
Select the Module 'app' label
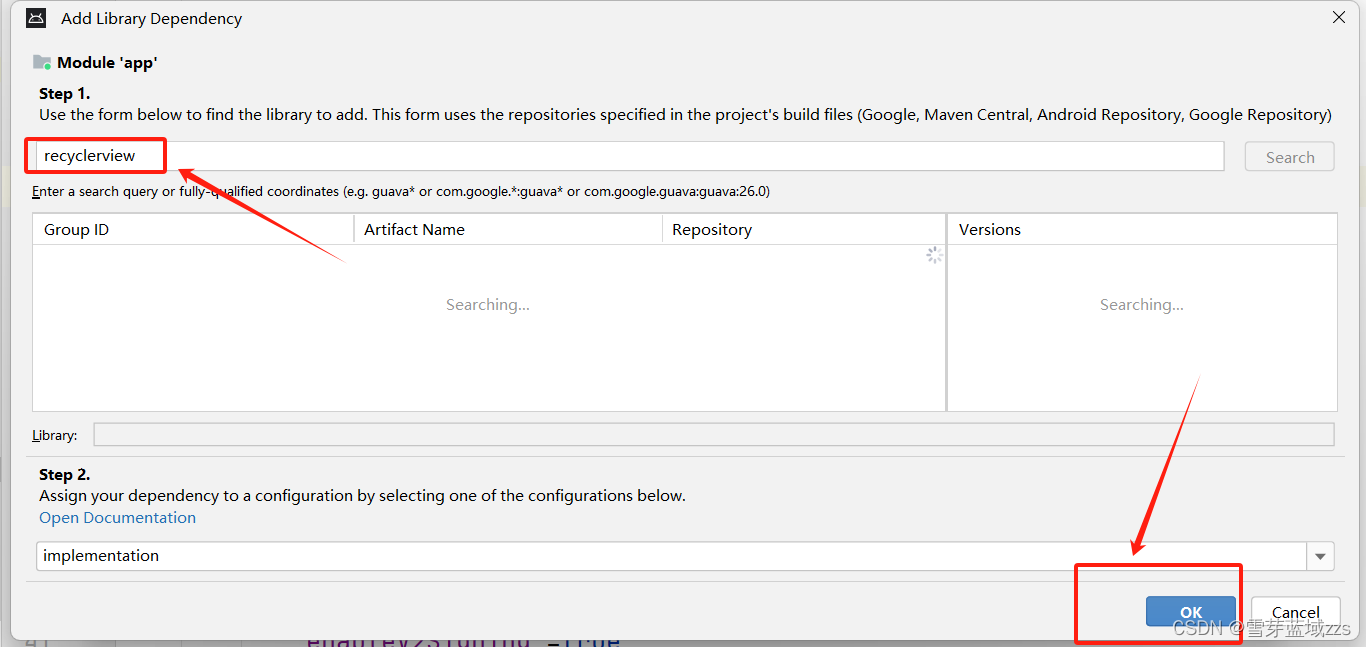click(107, 62)
